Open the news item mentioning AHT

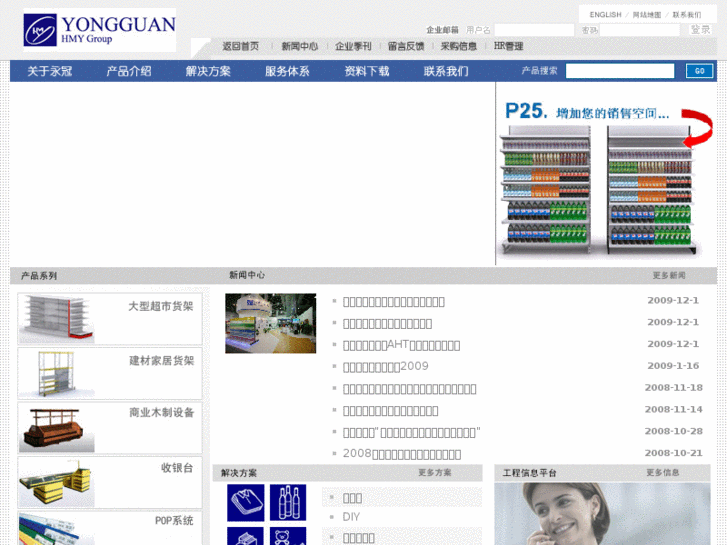402,345
